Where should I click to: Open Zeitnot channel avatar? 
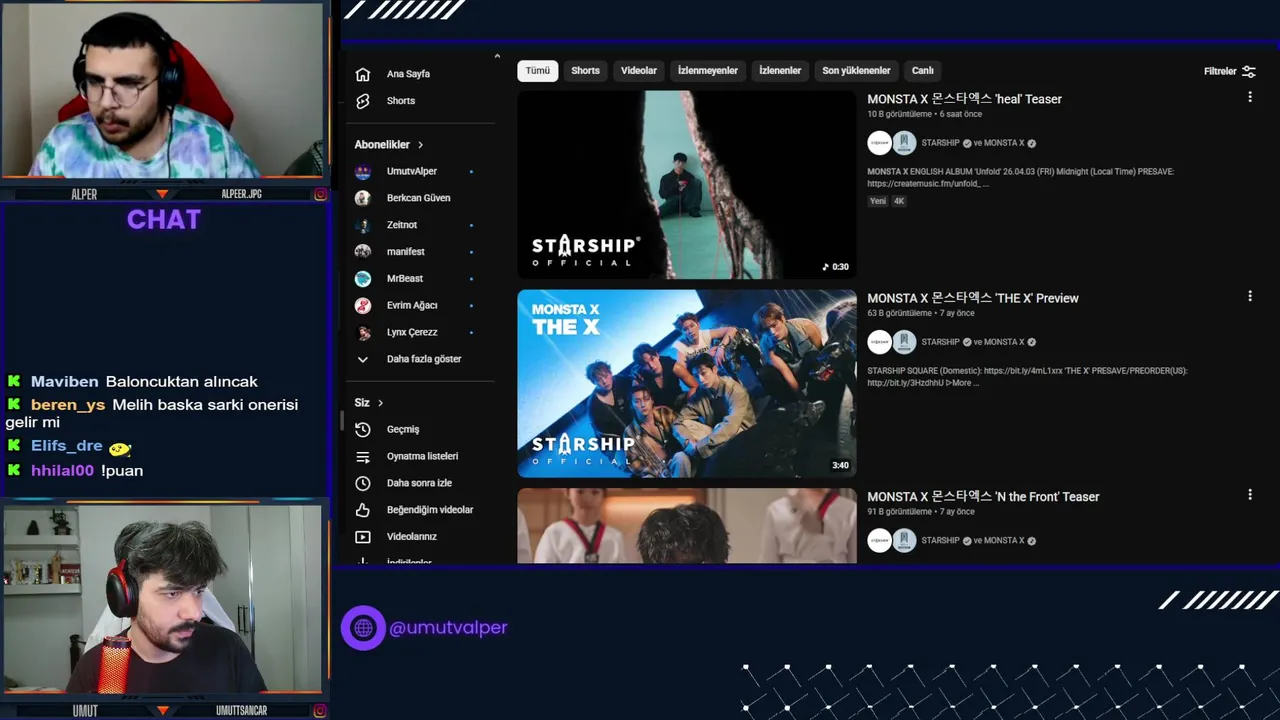click(x=363, y=225)
